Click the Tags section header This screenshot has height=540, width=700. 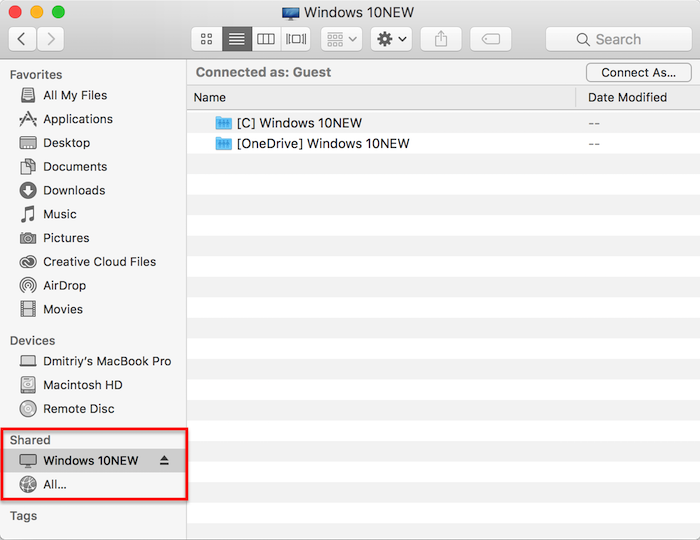point(23,516)
